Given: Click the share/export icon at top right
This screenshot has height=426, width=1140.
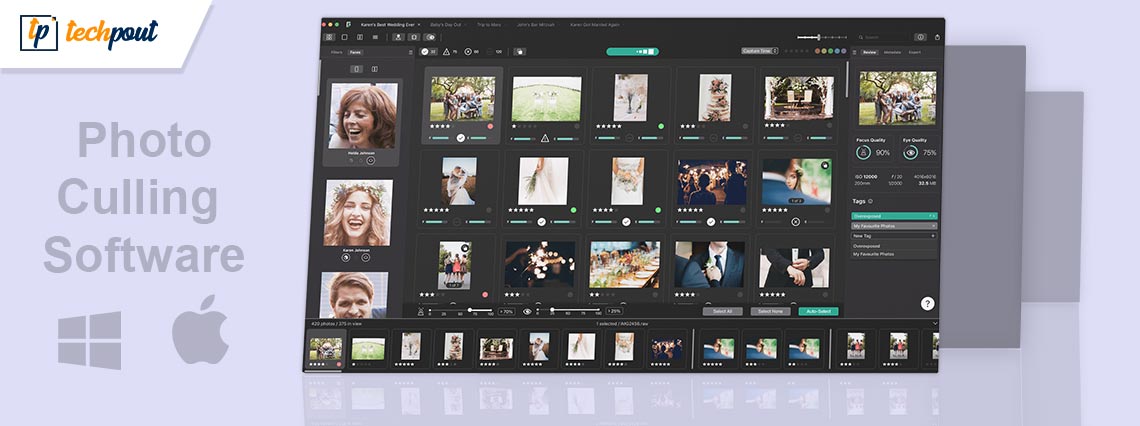Looking at the screenshot, I should [x=937, y=37].
